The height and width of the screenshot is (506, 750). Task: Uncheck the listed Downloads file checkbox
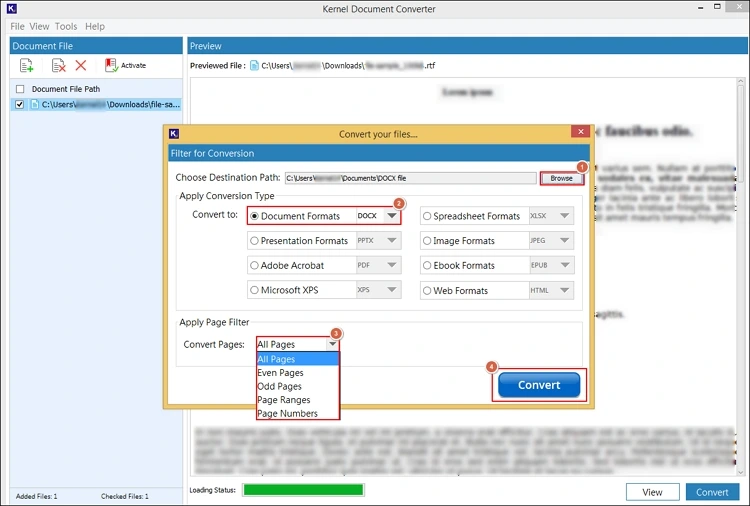(20, 104)
